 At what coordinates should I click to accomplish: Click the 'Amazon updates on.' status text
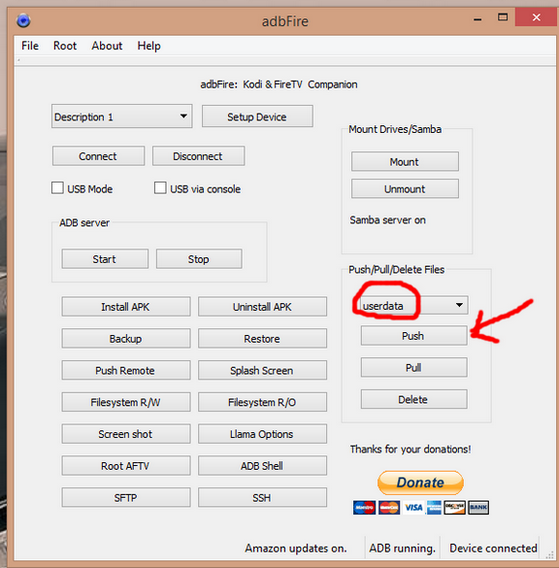(296, 548)
